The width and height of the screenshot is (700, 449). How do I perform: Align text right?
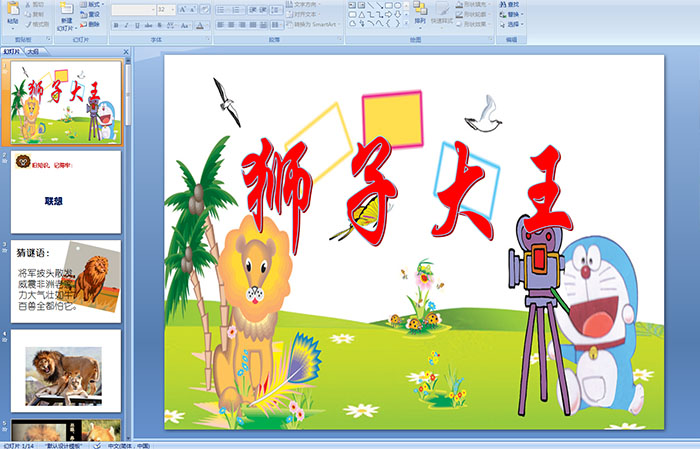pos(242,25)
